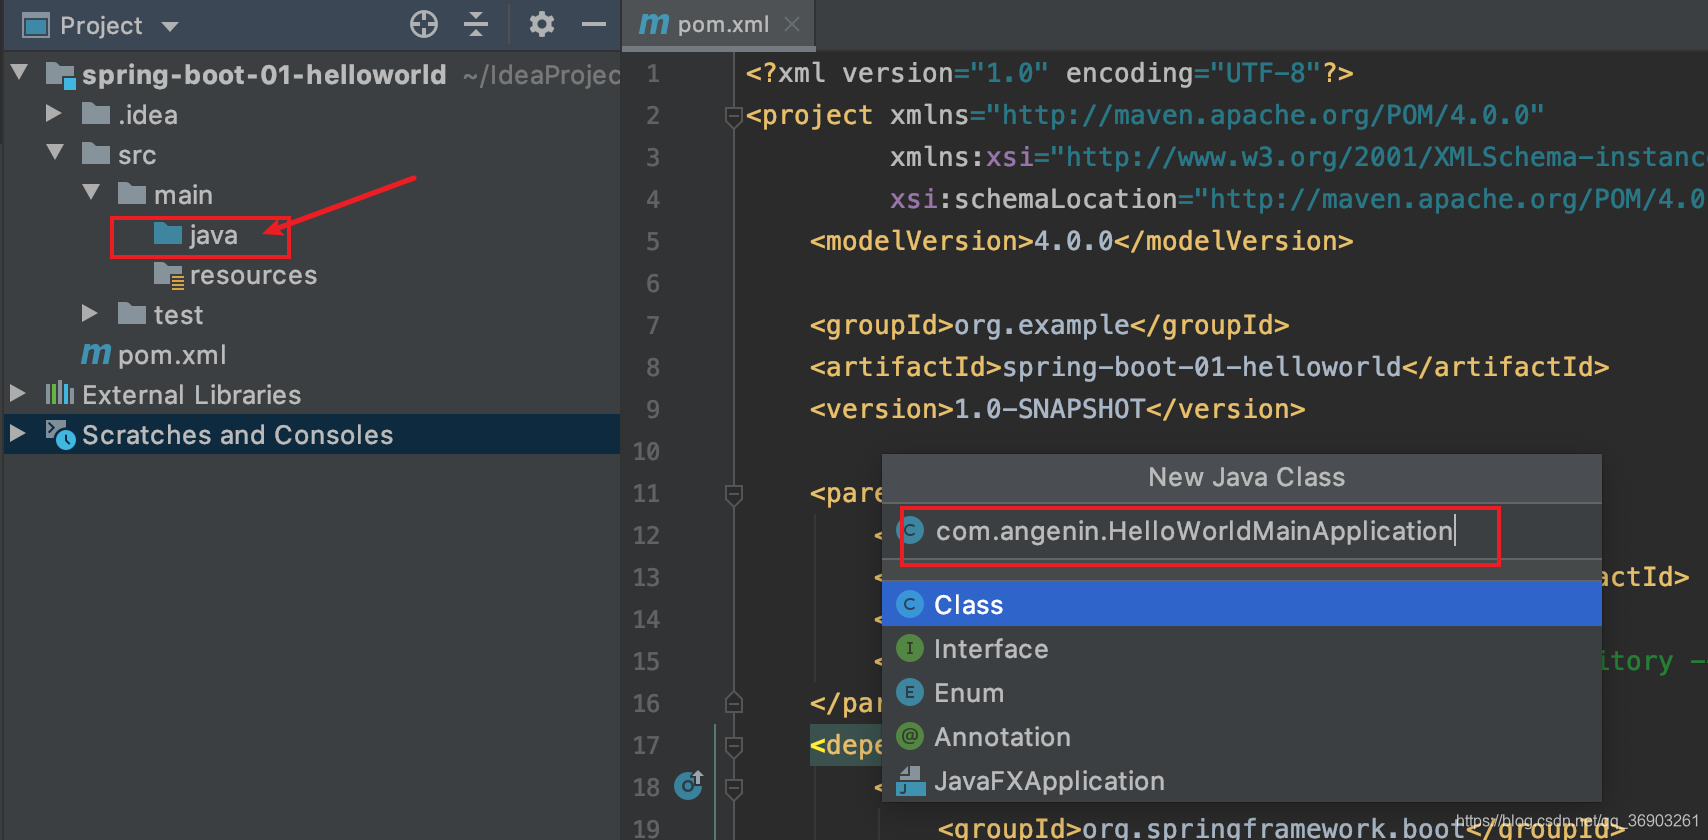Click the xml version declaration on line 1
This screenshot has width=1708, height=840.
click(x=1049, y=73)
